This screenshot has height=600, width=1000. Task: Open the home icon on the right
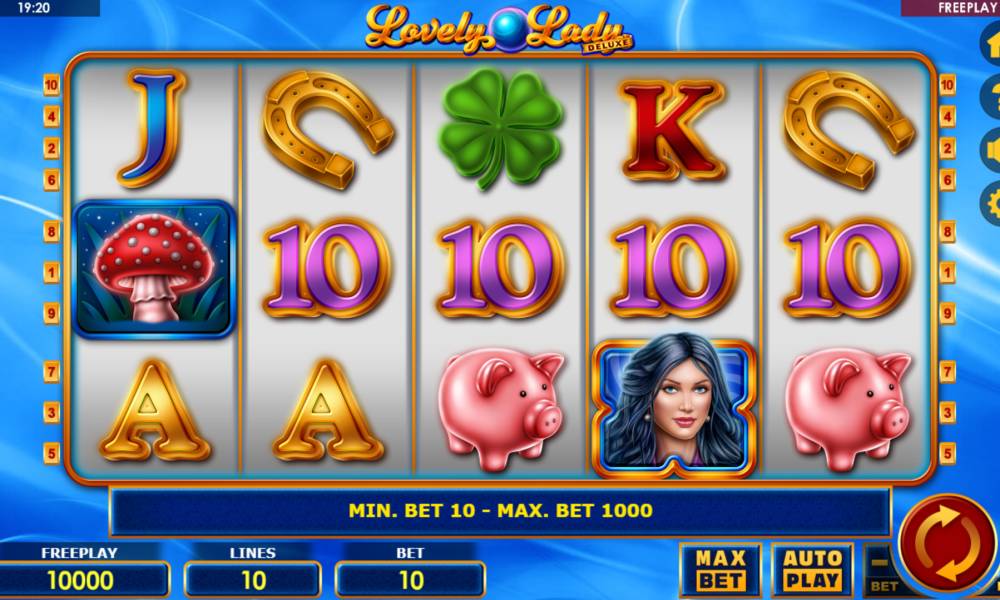[x=990, y=43]
